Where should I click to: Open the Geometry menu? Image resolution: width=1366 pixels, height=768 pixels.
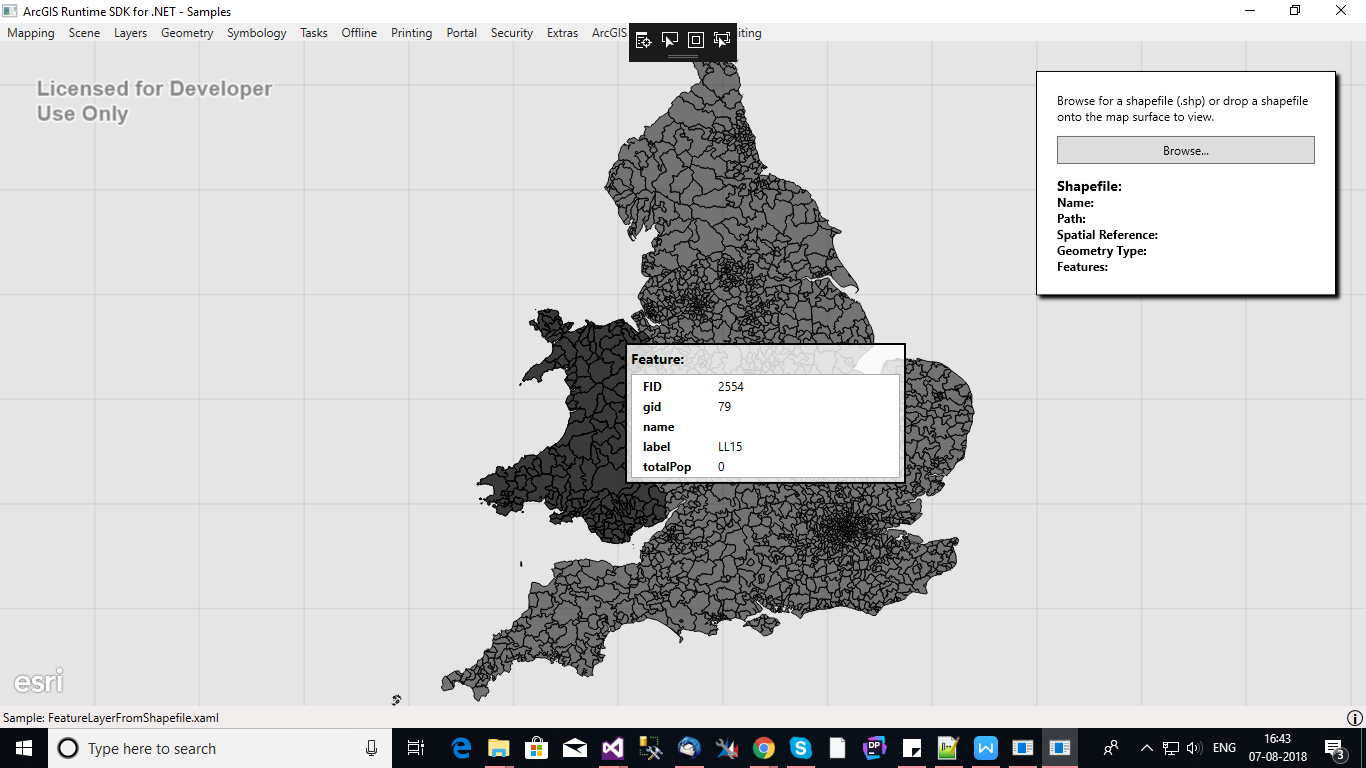[187, 33]
